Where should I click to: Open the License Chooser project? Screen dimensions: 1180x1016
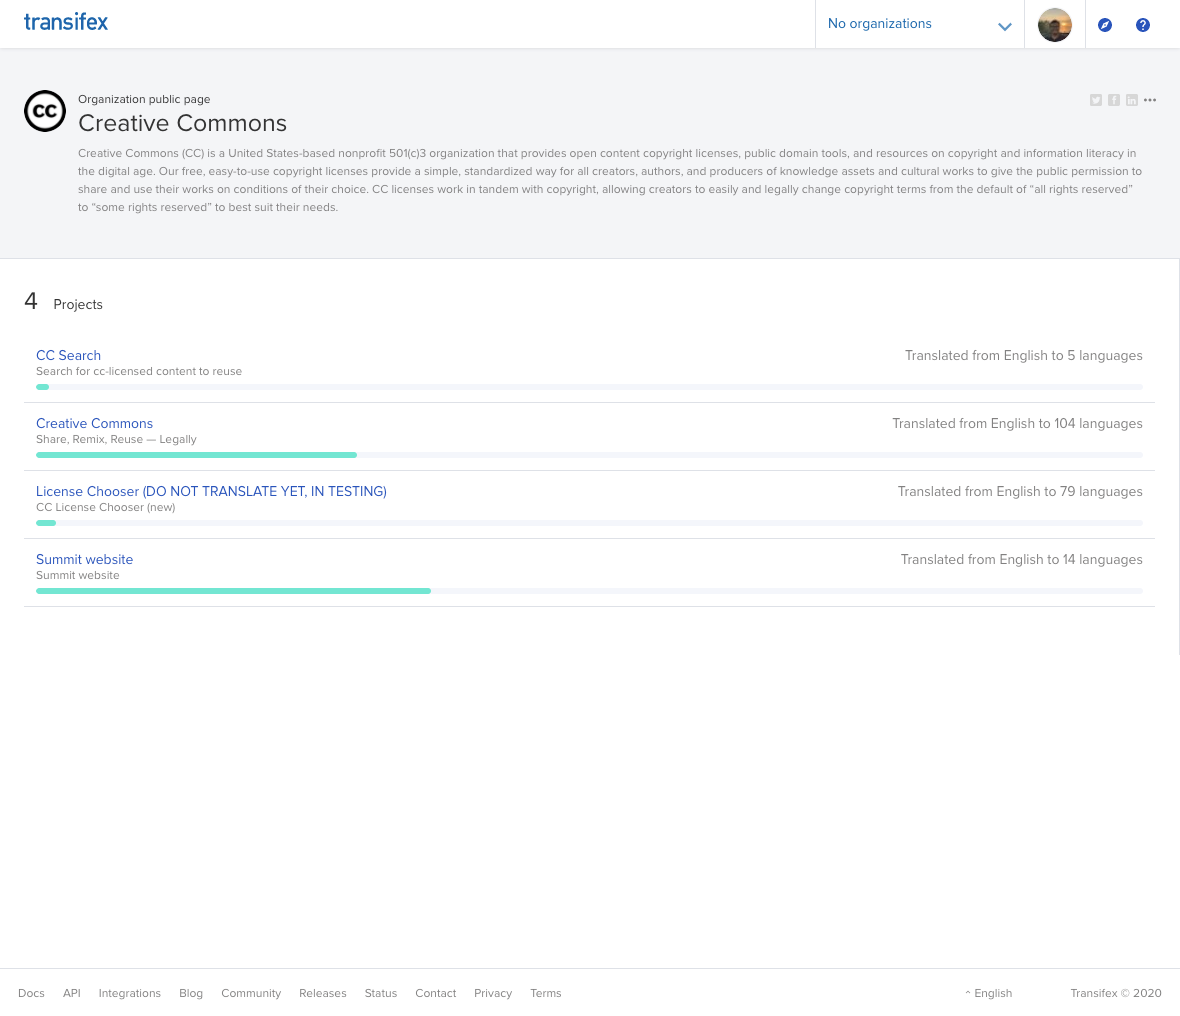[x=211, y=491]
